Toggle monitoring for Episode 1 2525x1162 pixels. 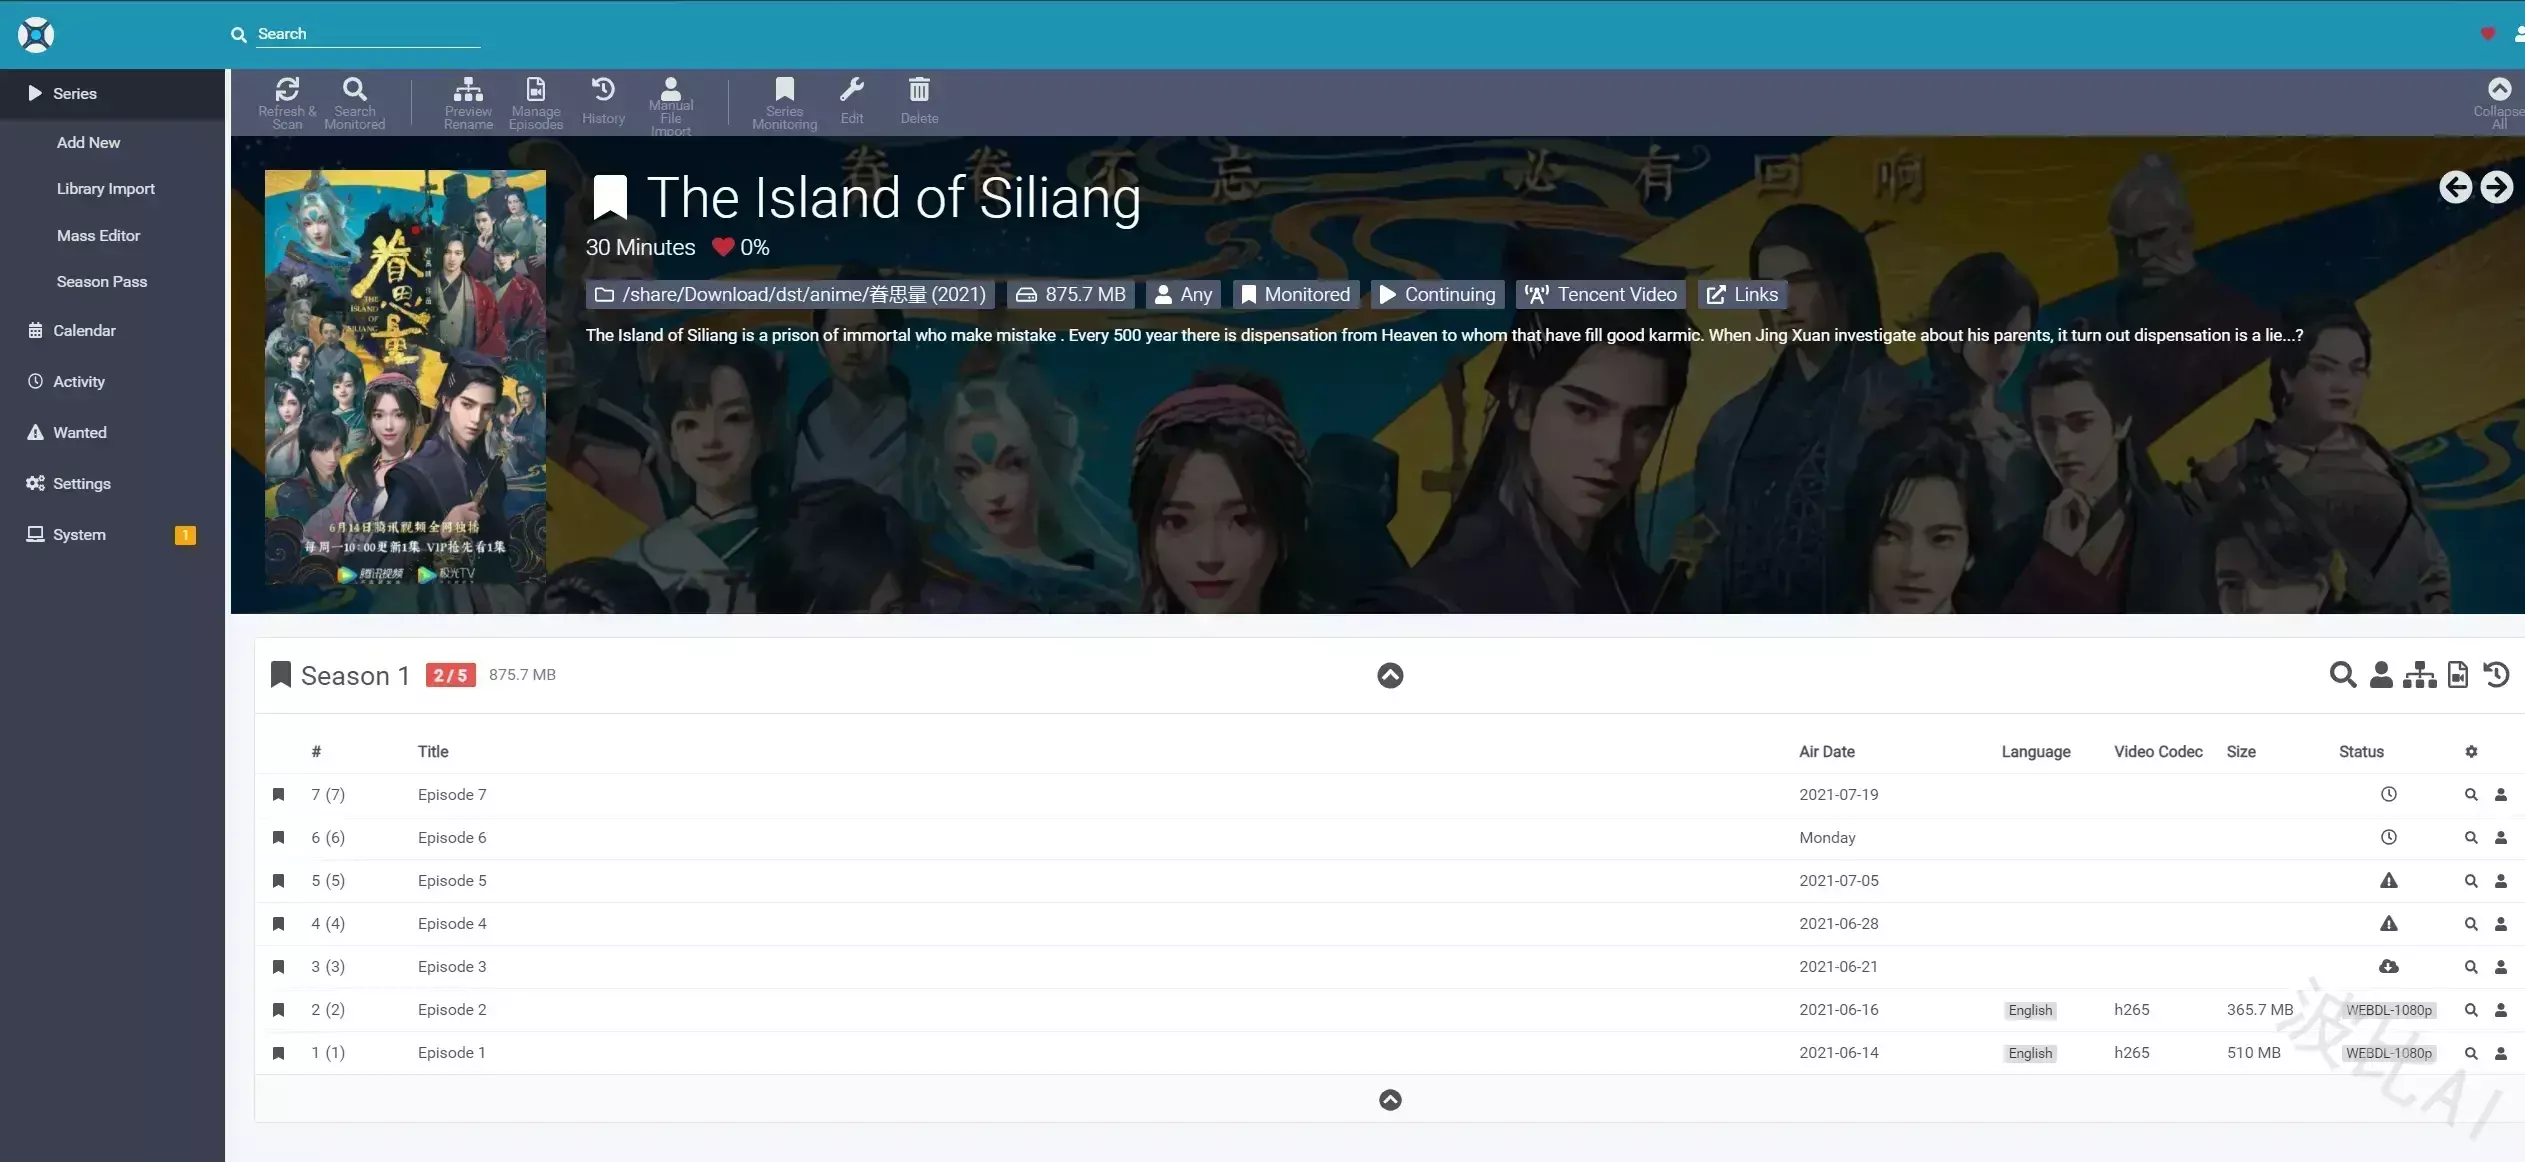coord(279,1053)
